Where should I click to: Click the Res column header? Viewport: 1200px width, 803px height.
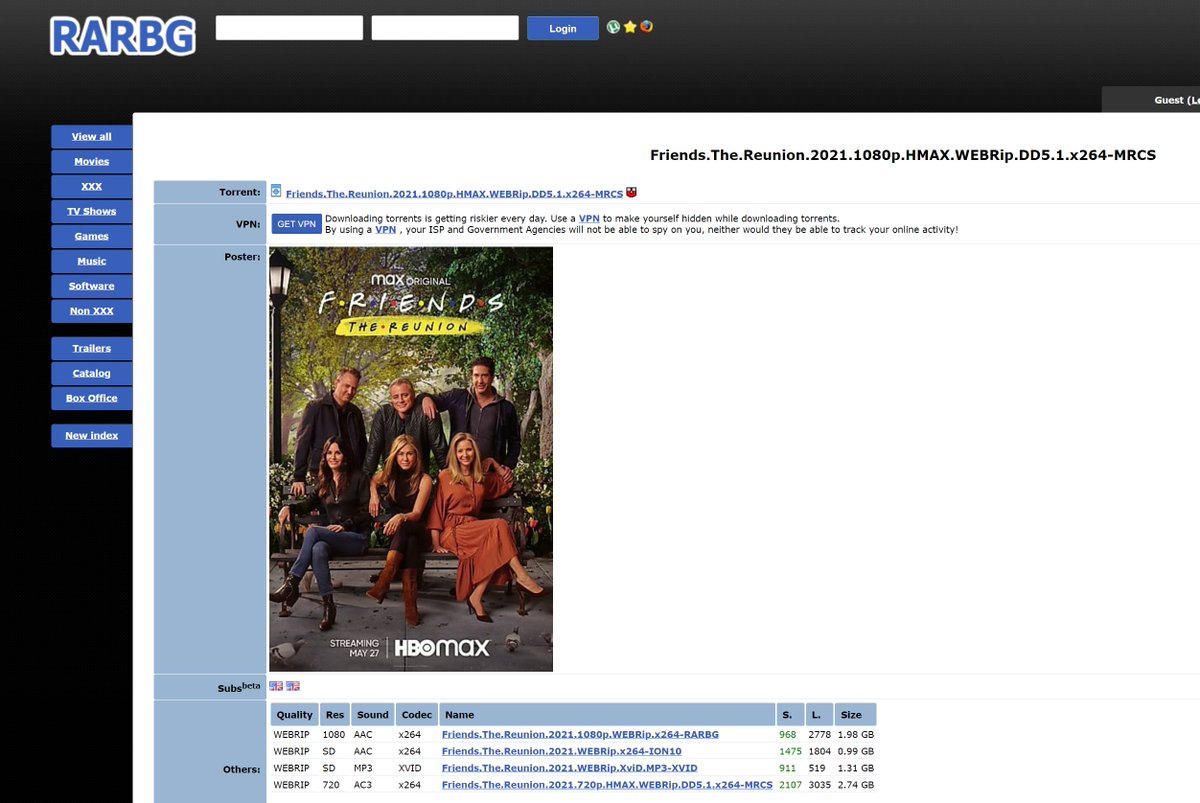coord(335,715)
